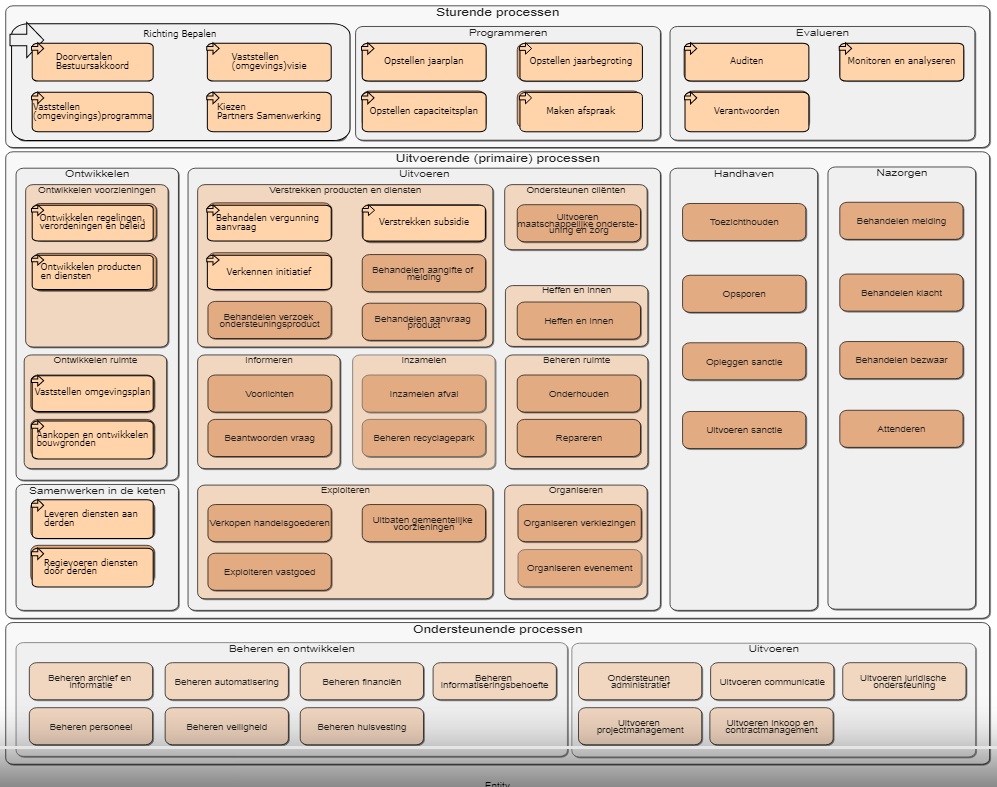Select the Uitvoeren sanctie process box
Image resolution: width=997 pixels, height=787 pixels.
744,430
